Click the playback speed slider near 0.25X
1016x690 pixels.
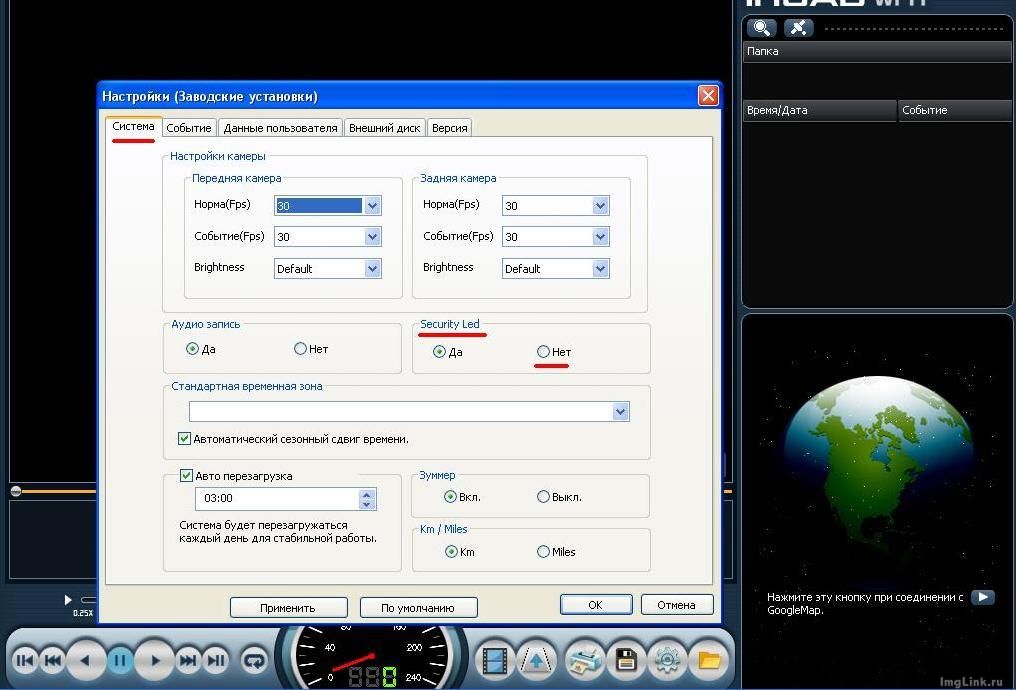[x=87, y=599]
